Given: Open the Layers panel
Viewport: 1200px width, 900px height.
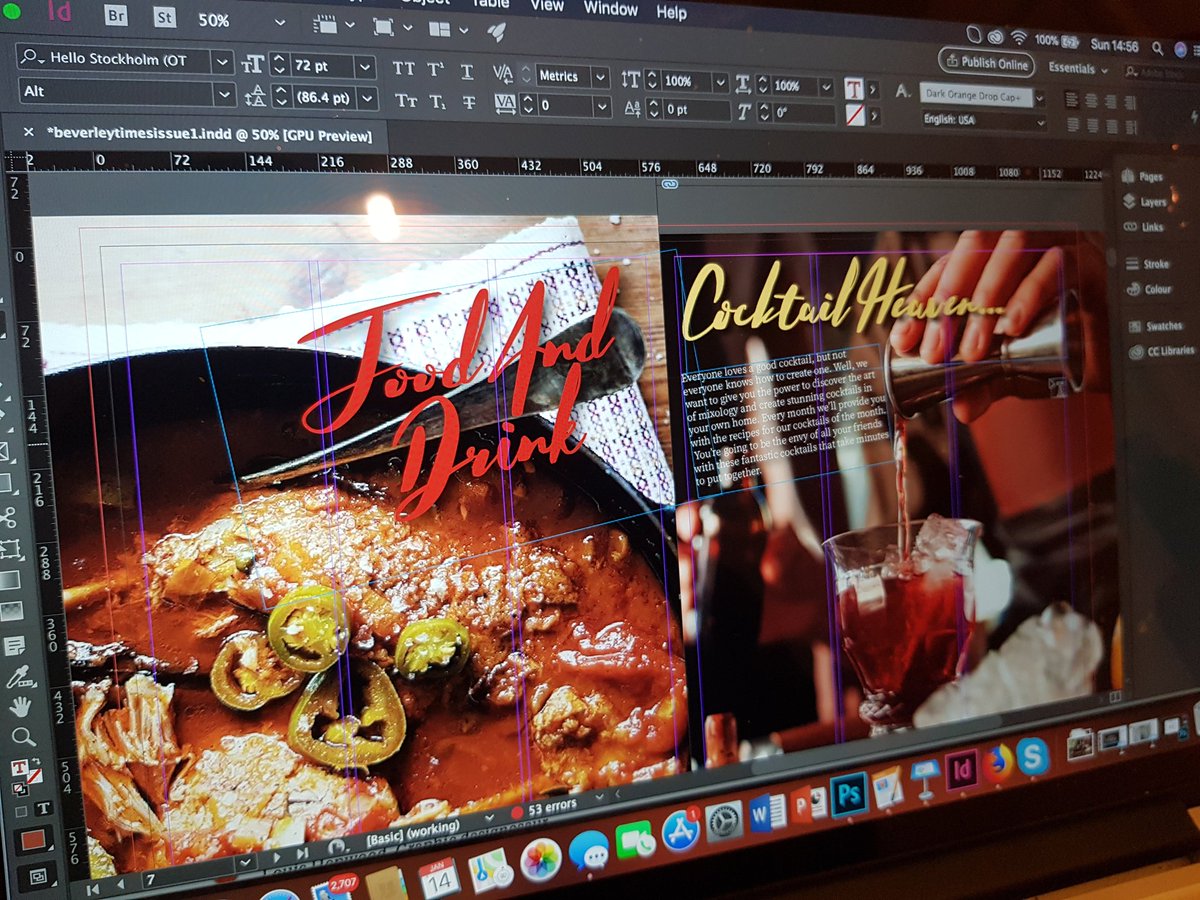Looking at the screenshot, I should click(1145, 201).
